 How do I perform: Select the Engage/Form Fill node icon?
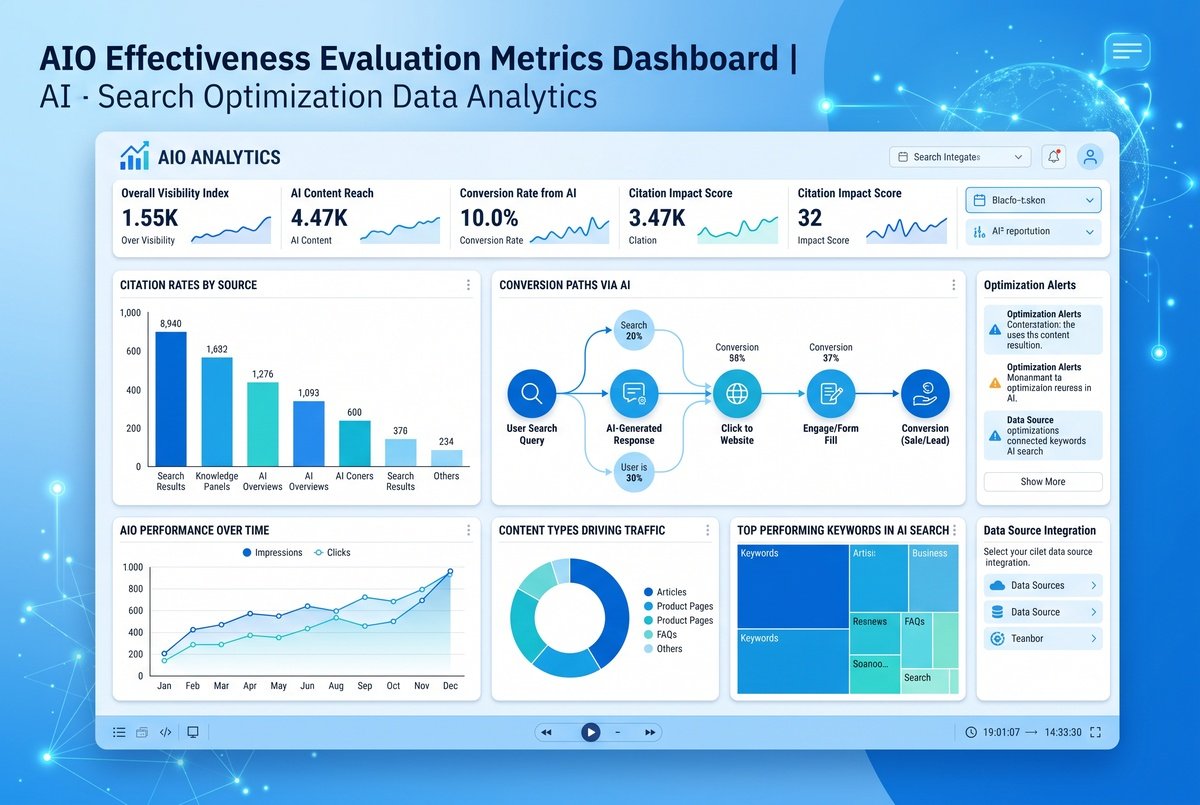coord(831,394)
